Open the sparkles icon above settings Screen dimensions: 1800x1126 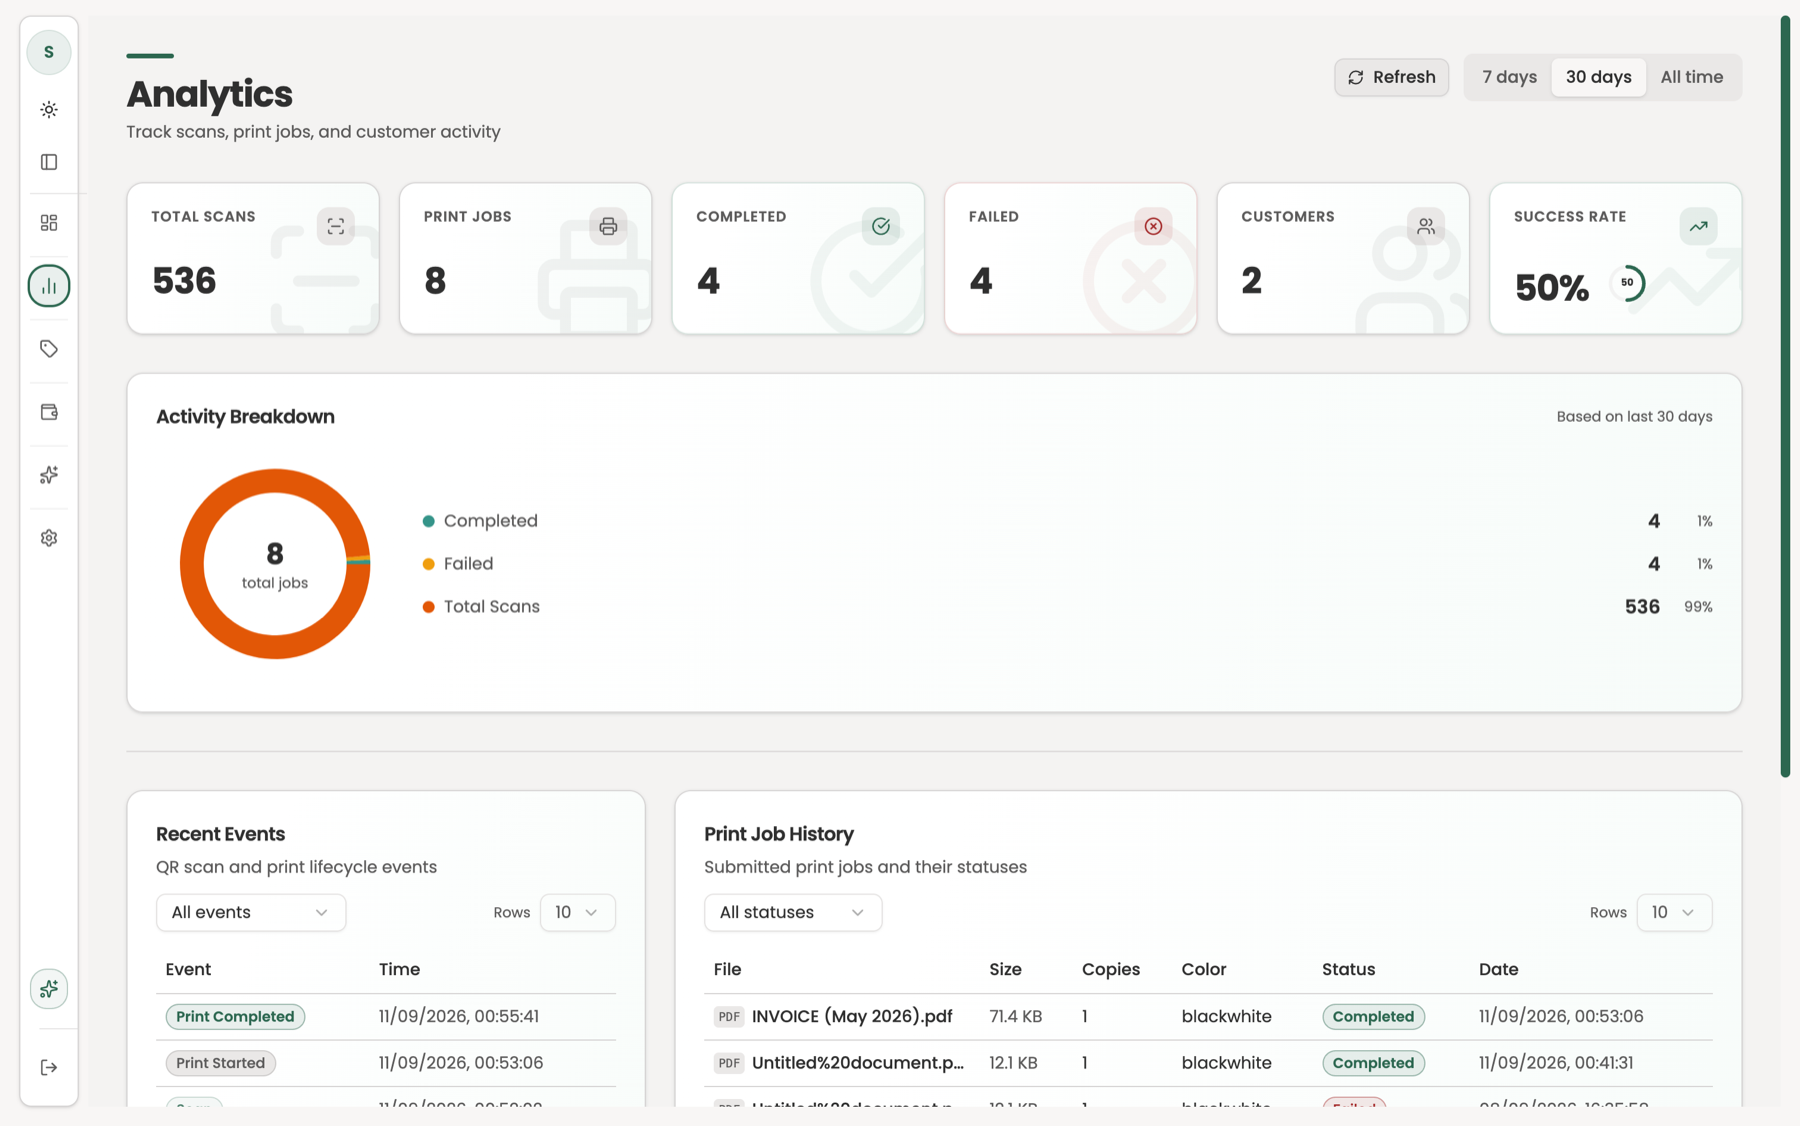pyautogui.click(x=48, y=475)
